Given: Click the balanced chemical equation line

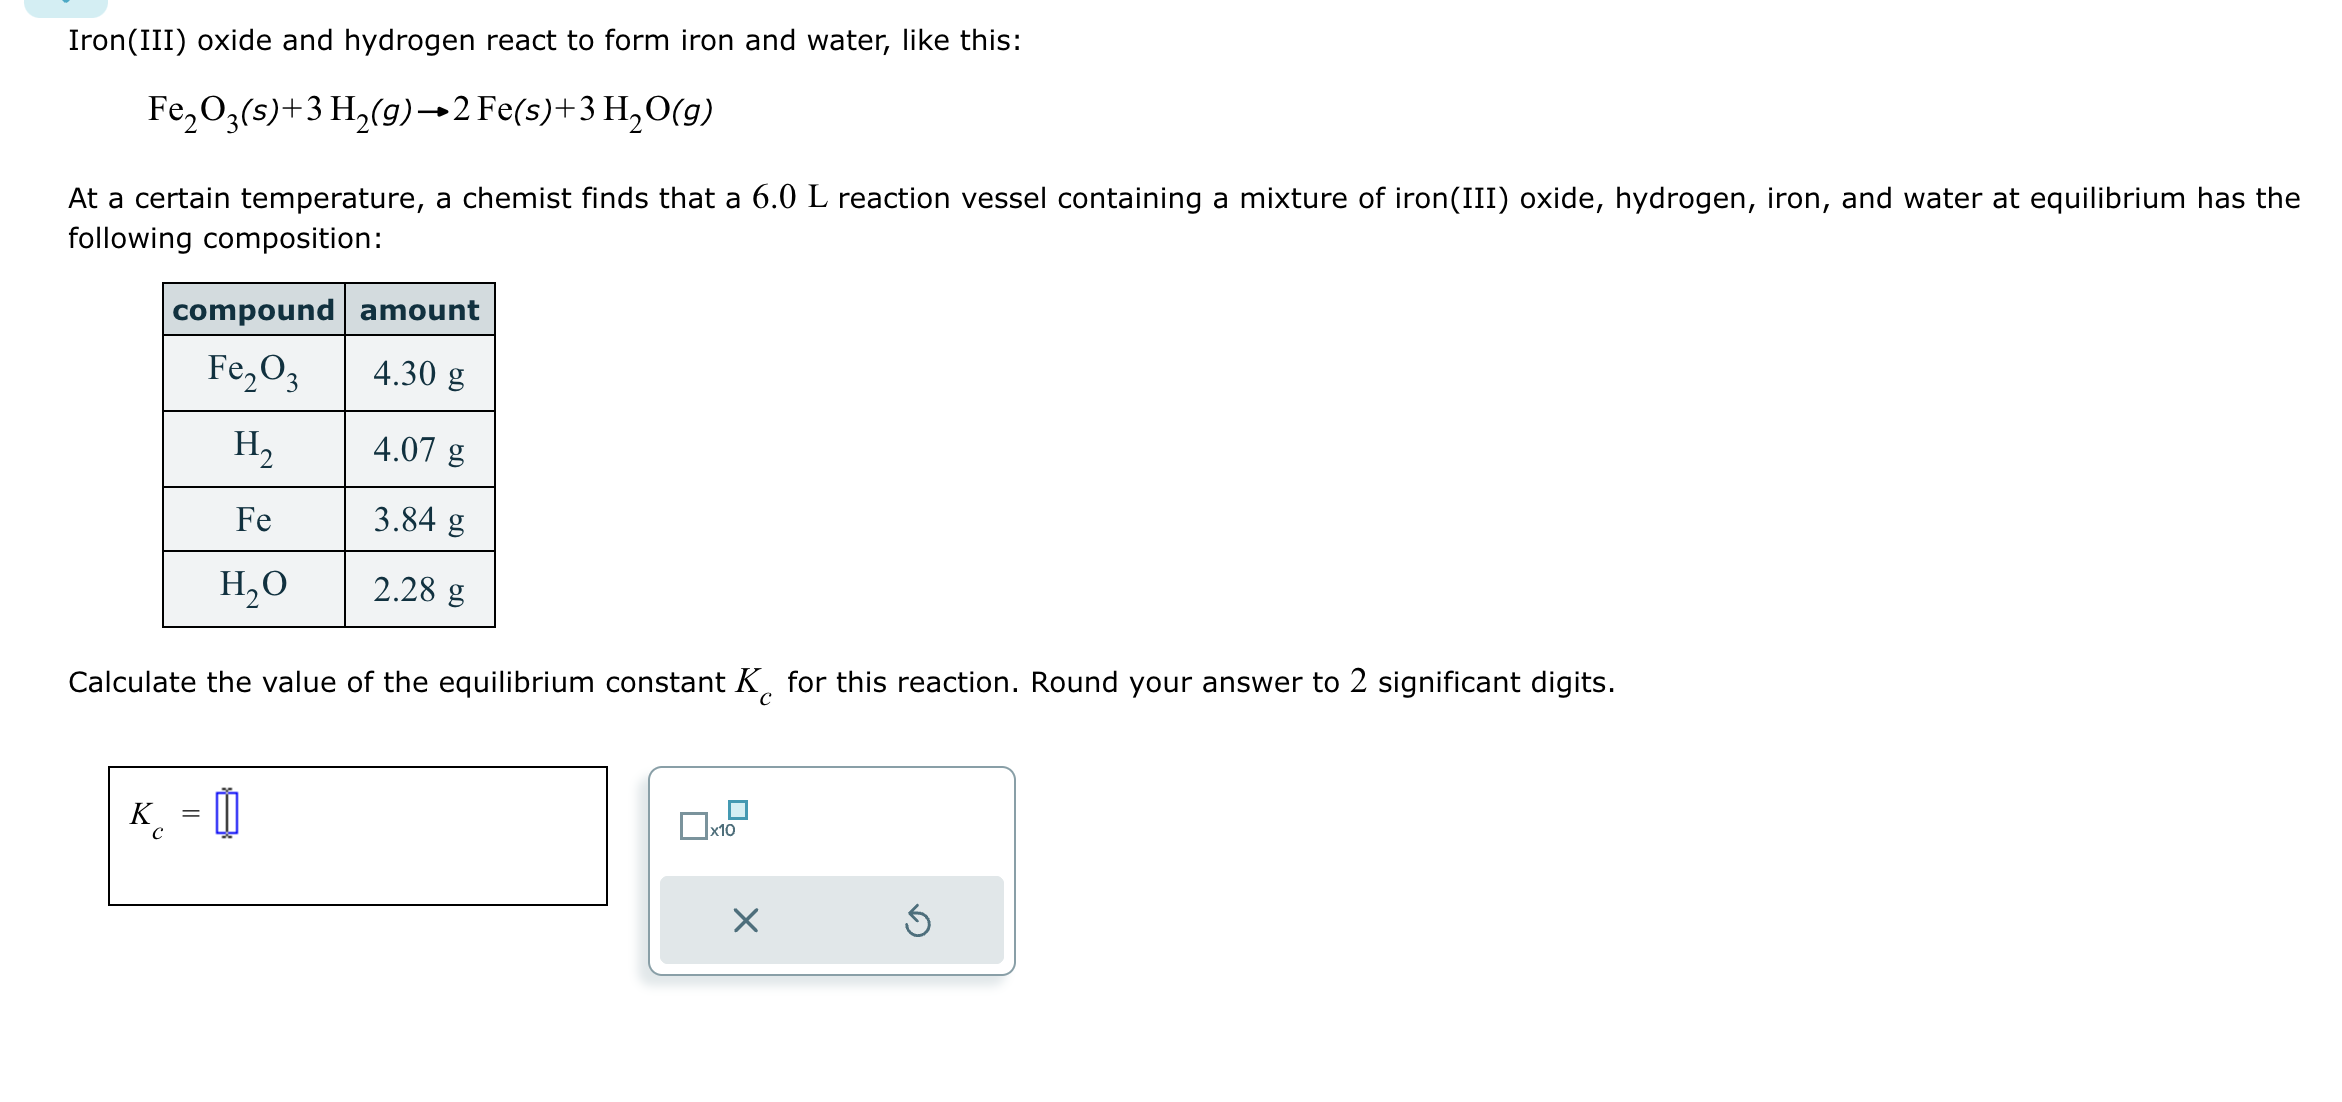Looking at the screenshot, I should [430, 111].
